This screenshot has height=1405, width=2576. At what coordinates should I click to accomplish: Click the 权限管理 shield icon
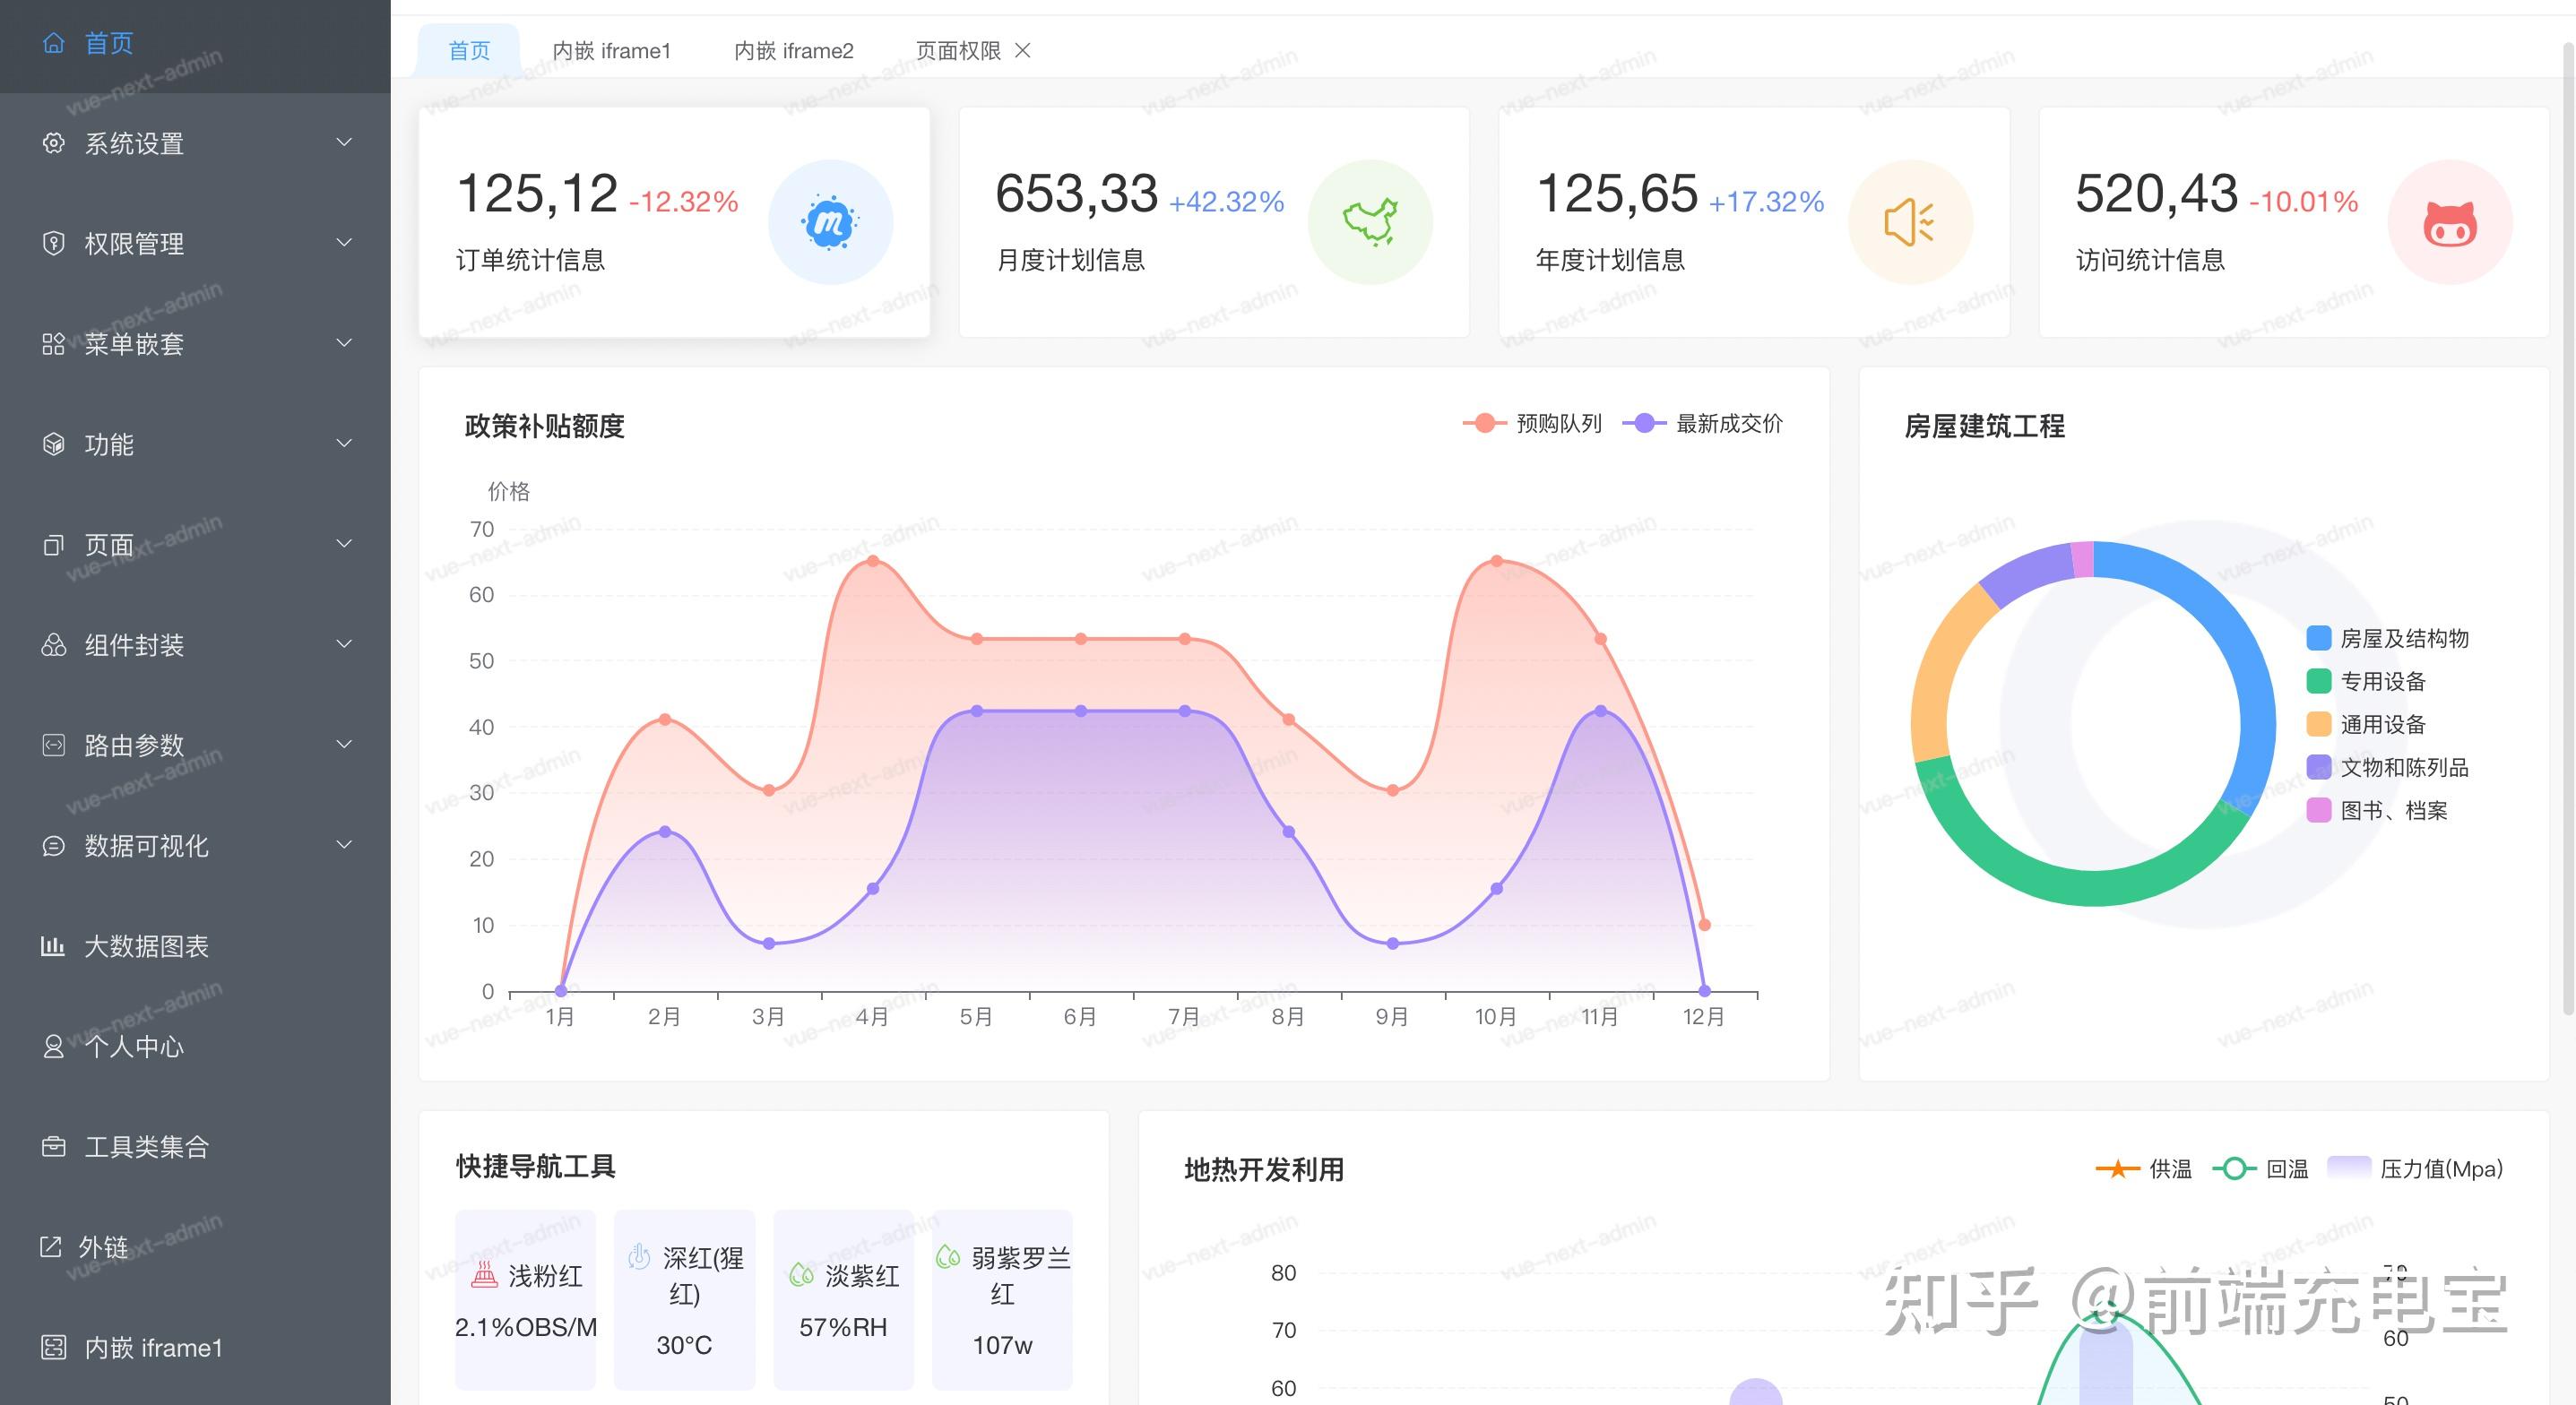click(53, 243)
